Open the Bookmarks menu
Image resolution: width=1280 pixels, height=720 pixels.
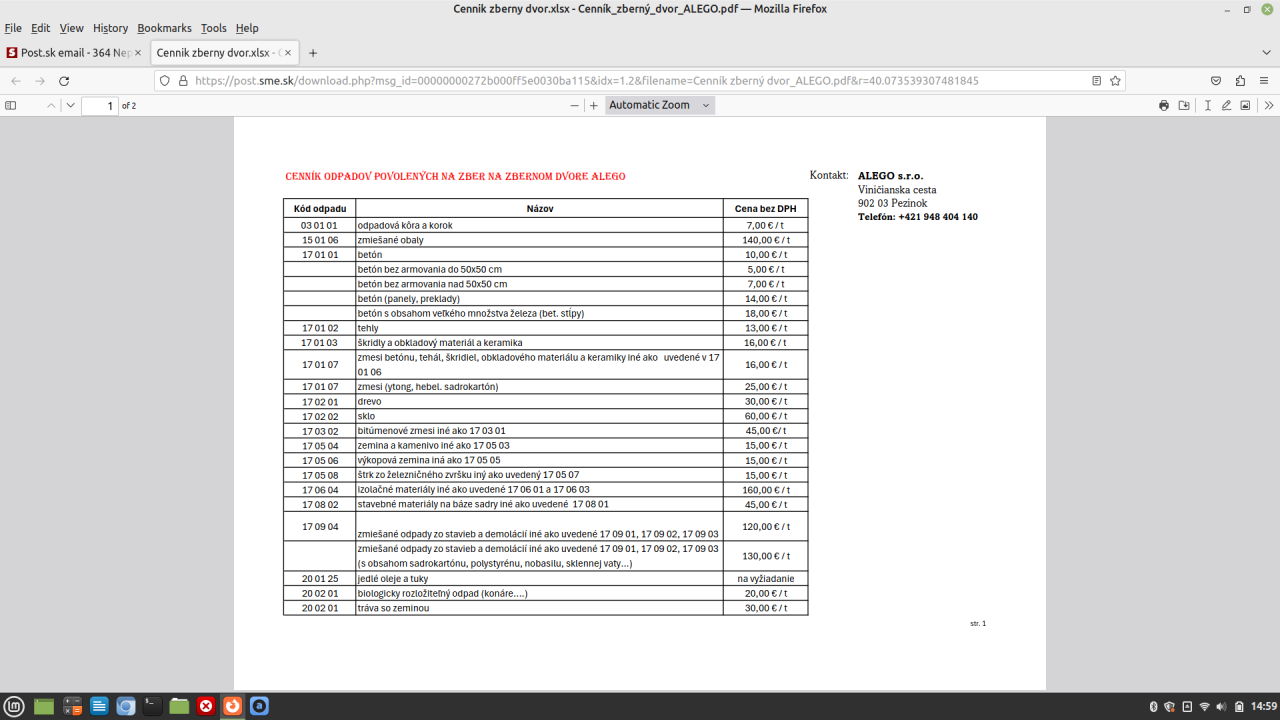[164, 28]
